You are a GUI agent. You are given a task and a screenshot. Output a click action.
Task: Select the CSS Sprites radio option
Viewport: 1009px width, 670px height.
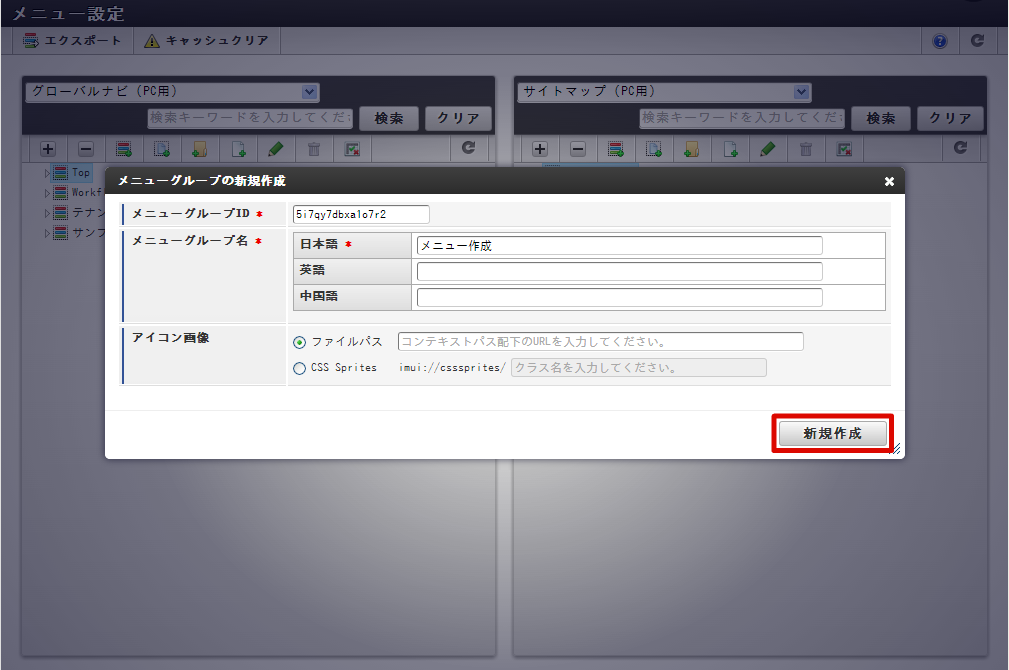pyautogui.click(x=299, y=368)
